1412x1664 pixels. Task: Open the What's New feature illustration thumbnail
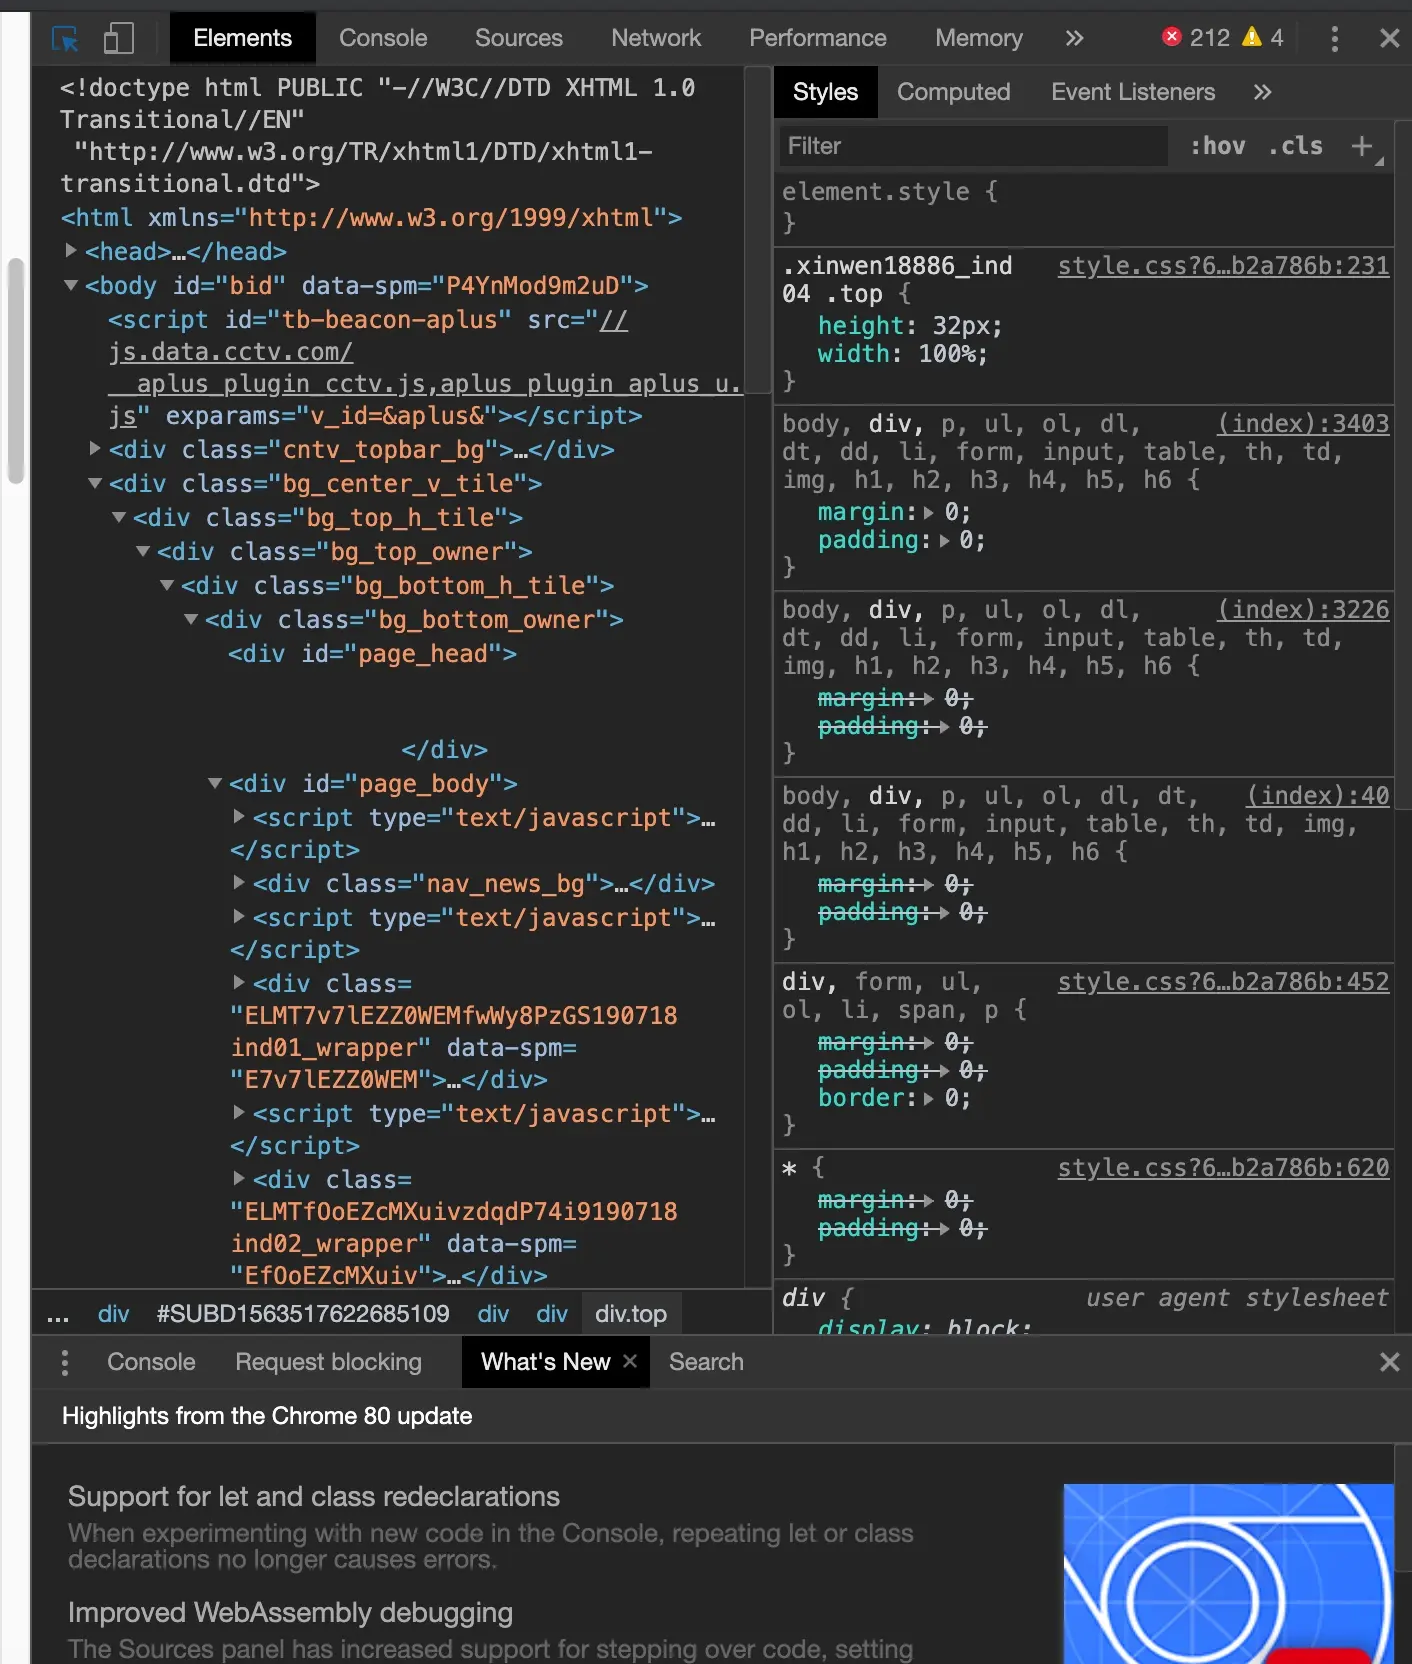[x=1228, y=1574]
